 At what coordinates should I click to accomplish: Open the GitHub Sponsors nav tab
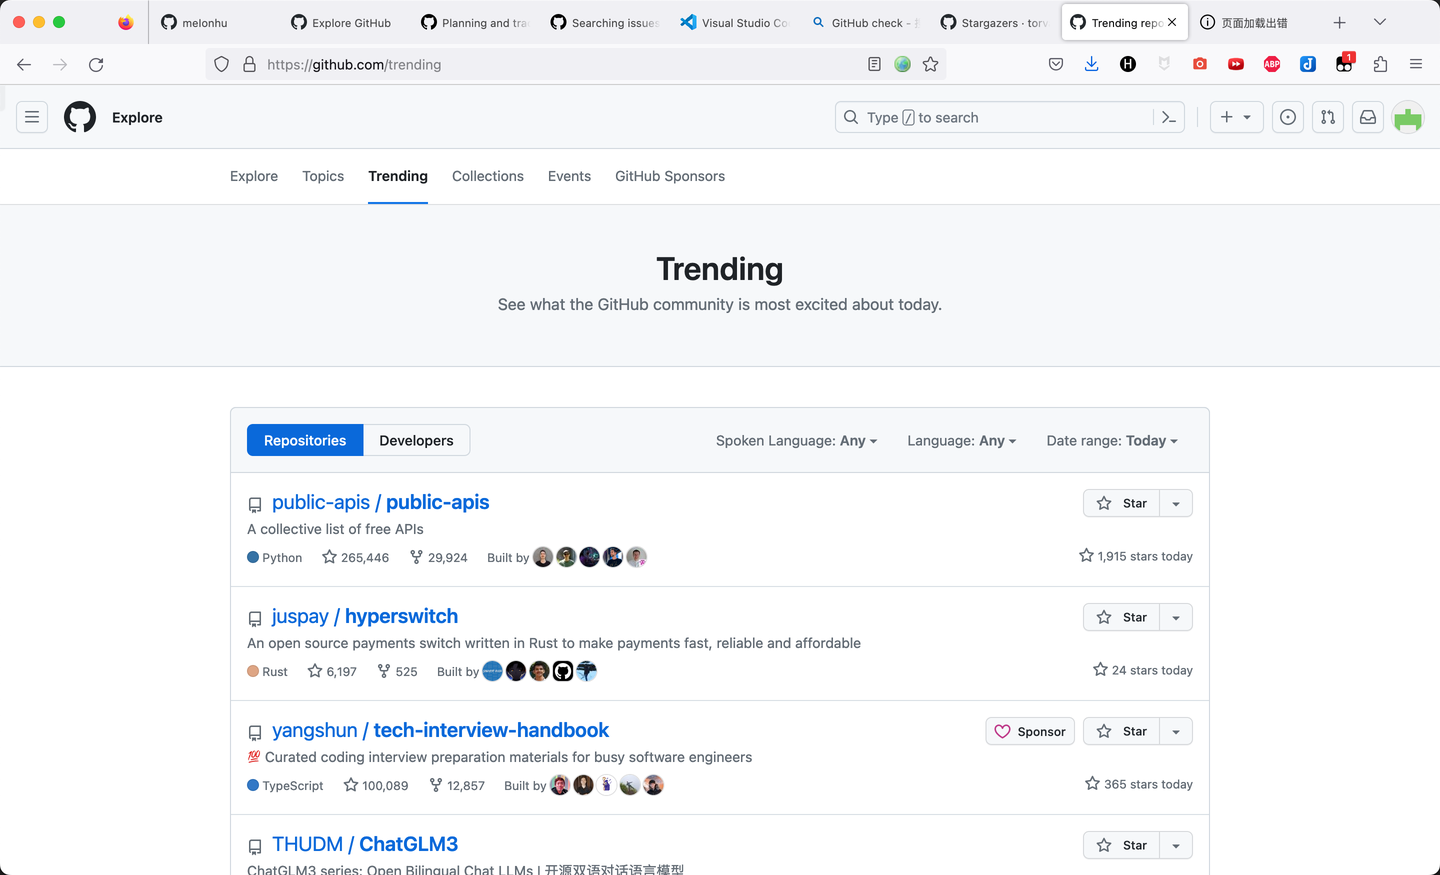pos(670,176)
